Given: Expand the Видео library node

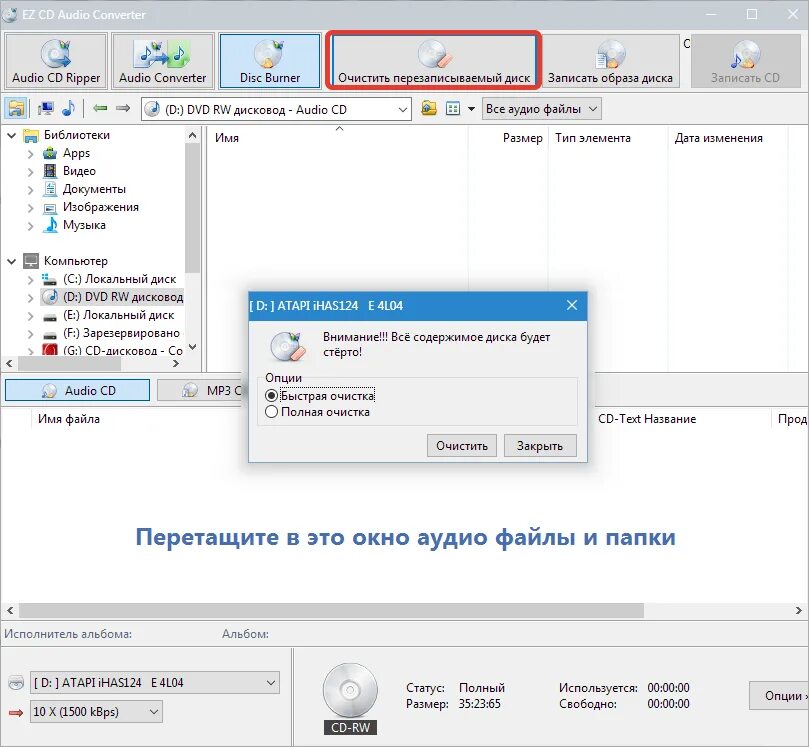Looking at the screenshot, I should pyautogui.click(x=30, y=172).
